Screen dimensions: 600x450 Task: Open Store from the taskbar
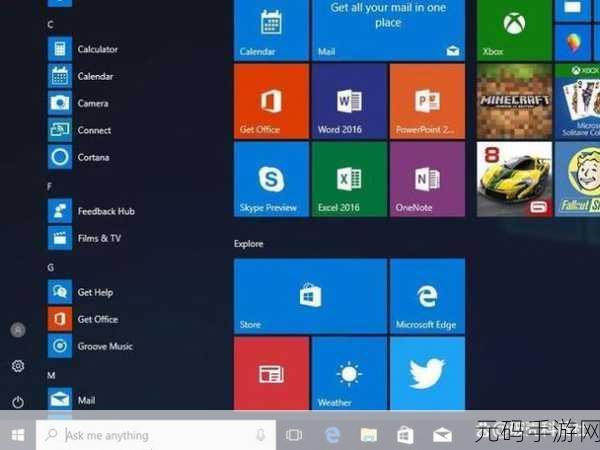pos(405,435)
